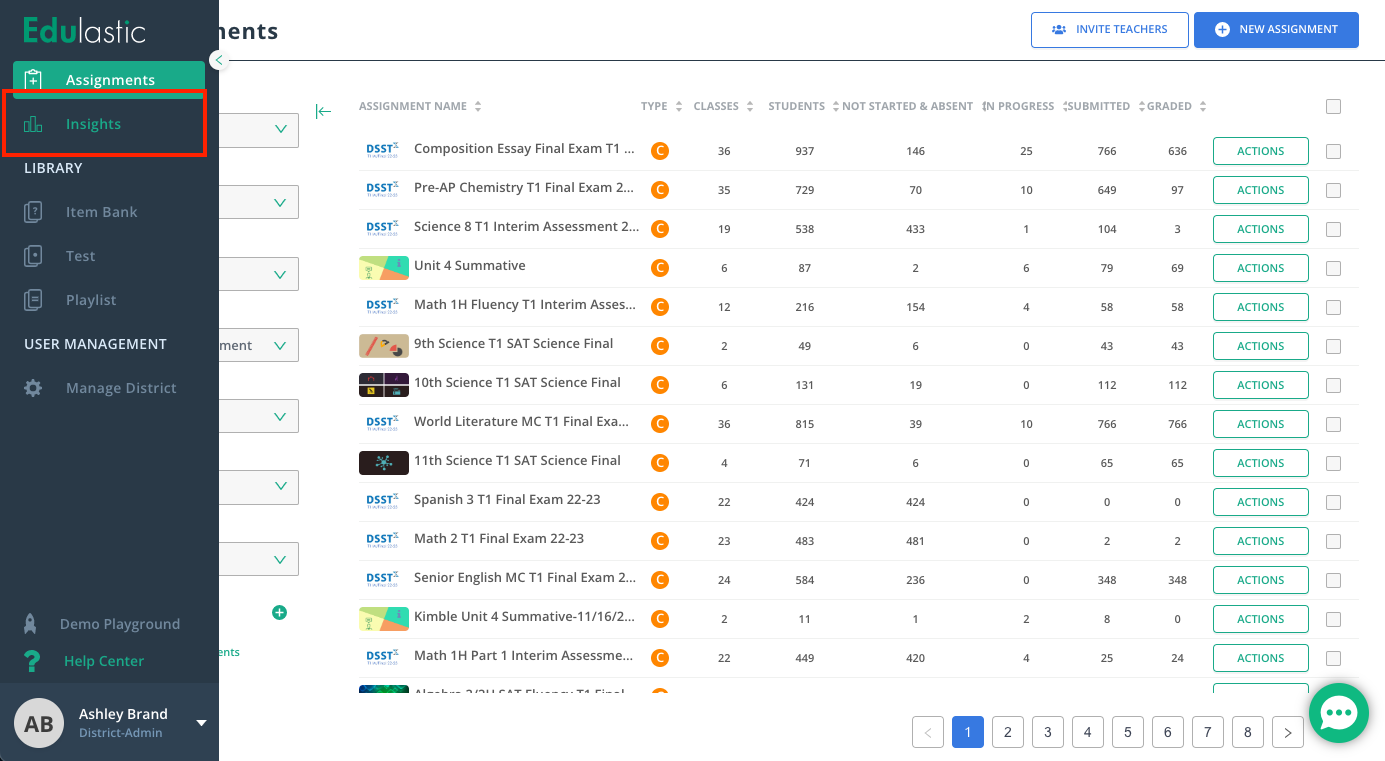This screenshot has width=1385, height=761.
Task: Open the Help Center link
Action: (x=104, y=661)
